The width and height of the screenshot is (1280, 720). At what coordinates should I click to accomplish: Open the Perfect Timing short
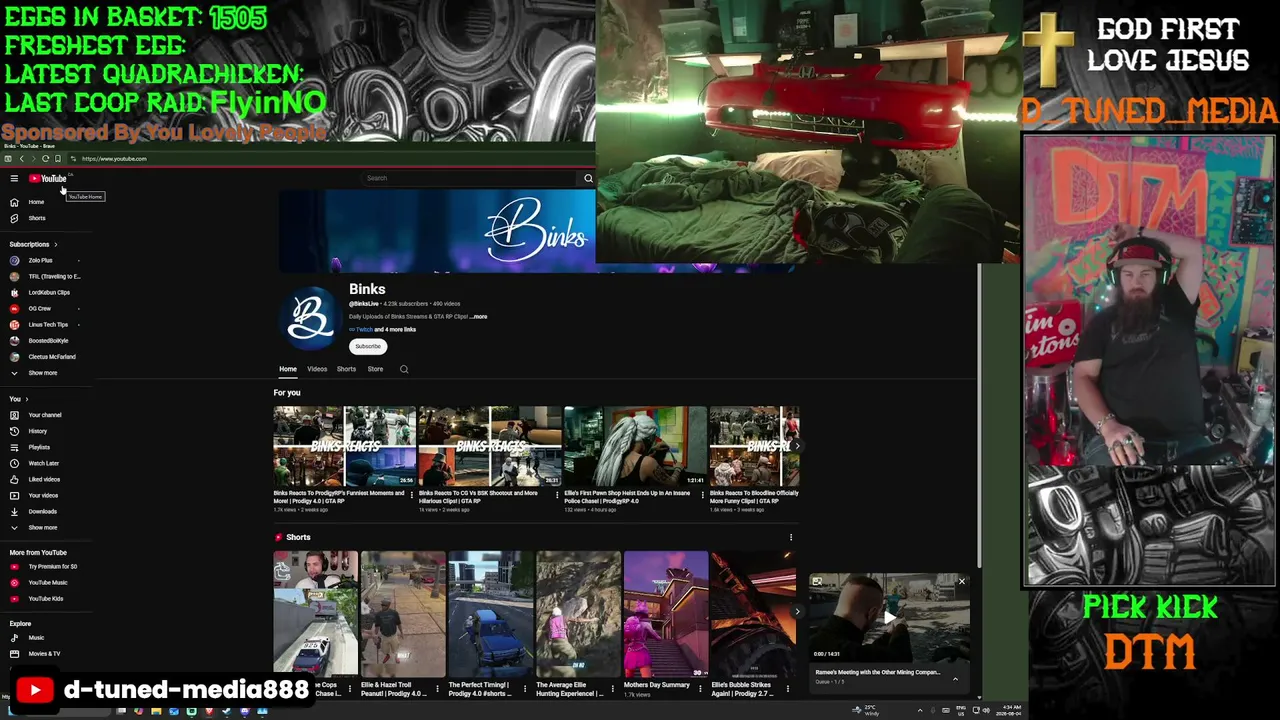click(490, 613)
